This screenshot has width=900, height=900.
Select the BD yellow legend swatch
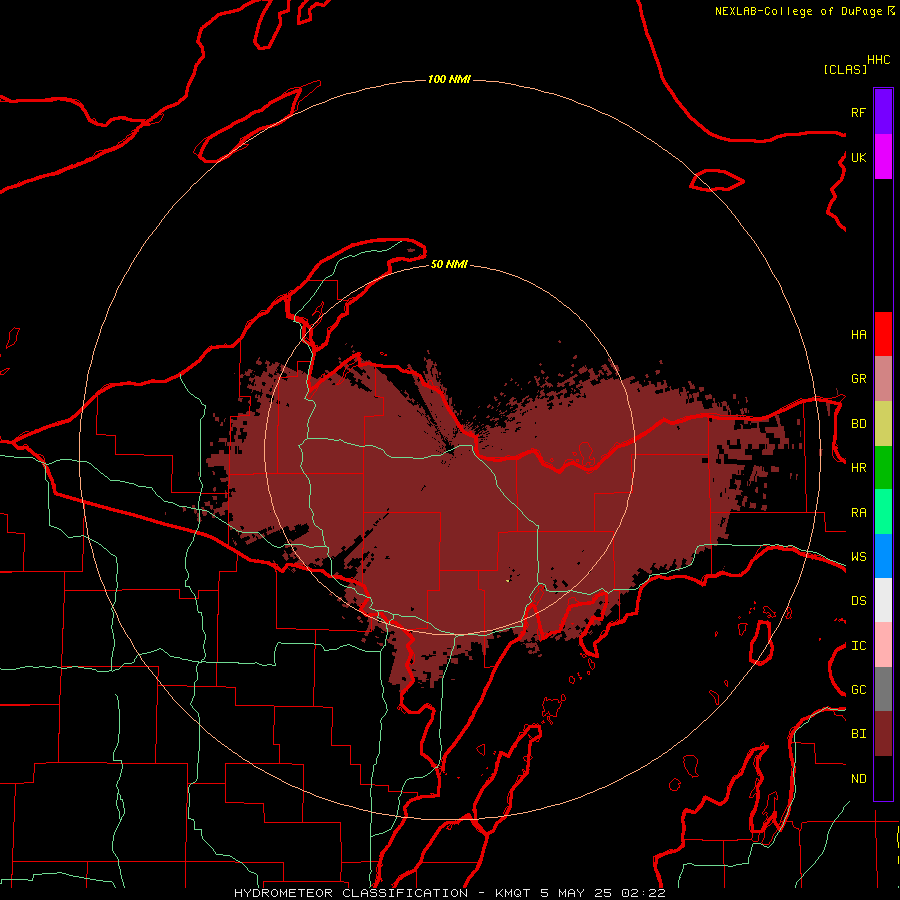tap(883, 424)
